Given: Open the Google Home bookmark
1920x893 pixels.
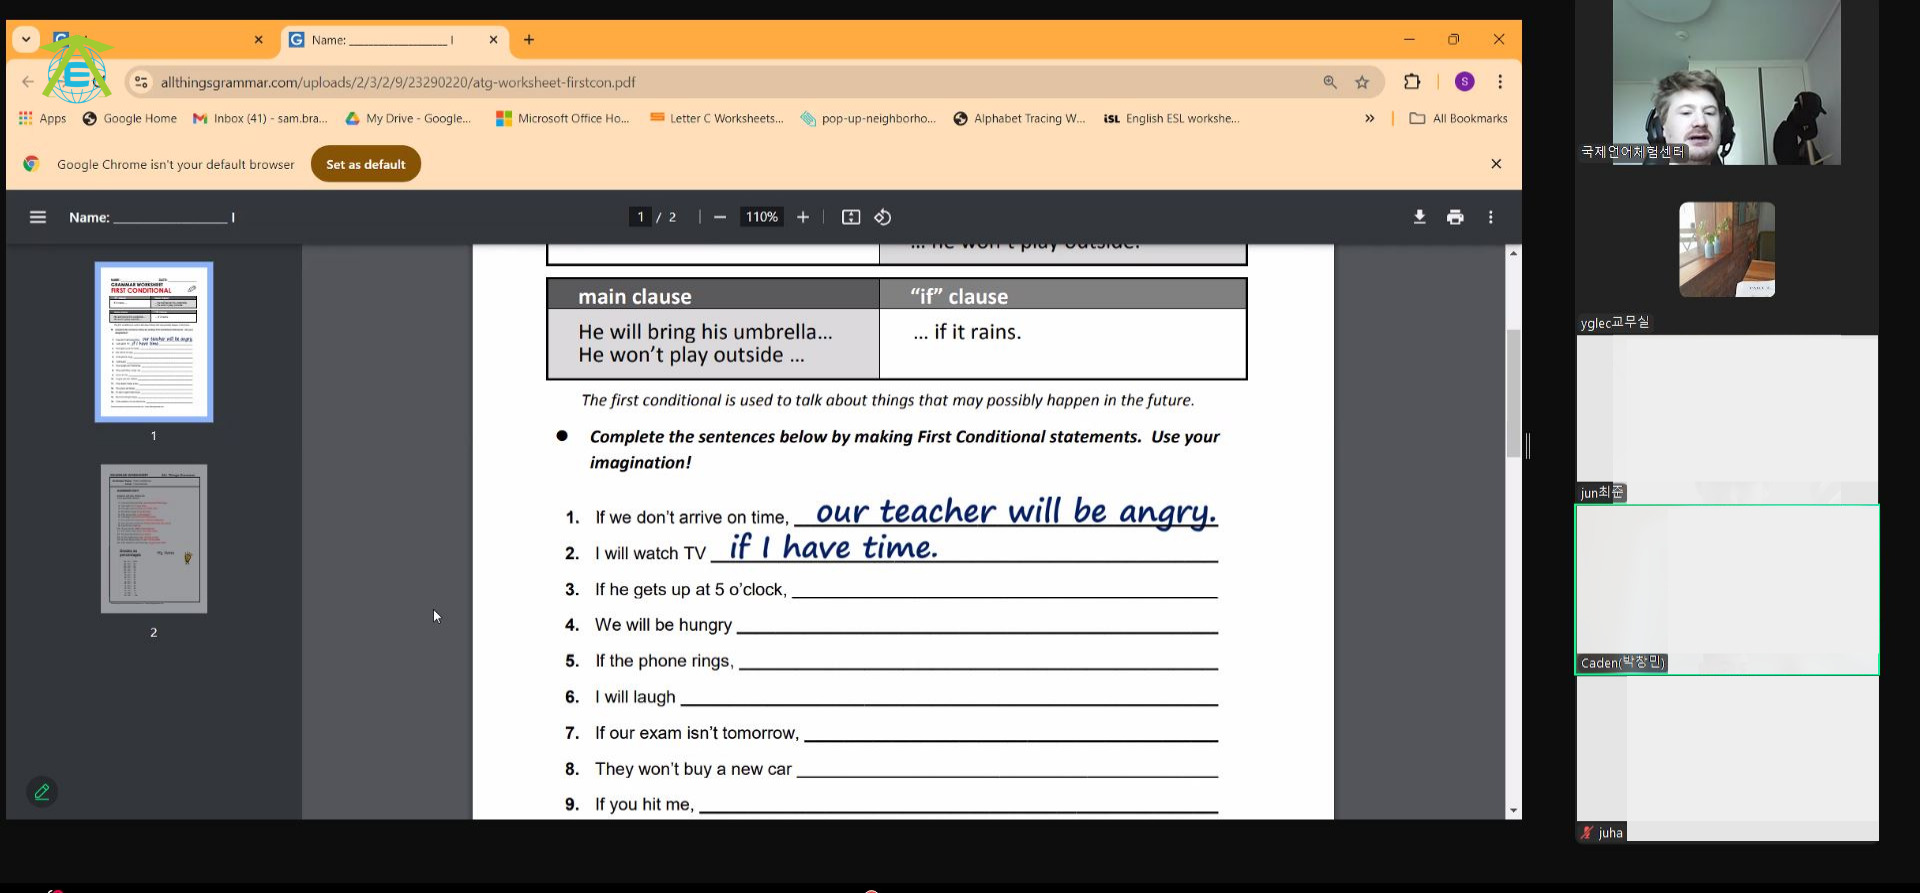Looking at the screenshot, I should [129, 118].
